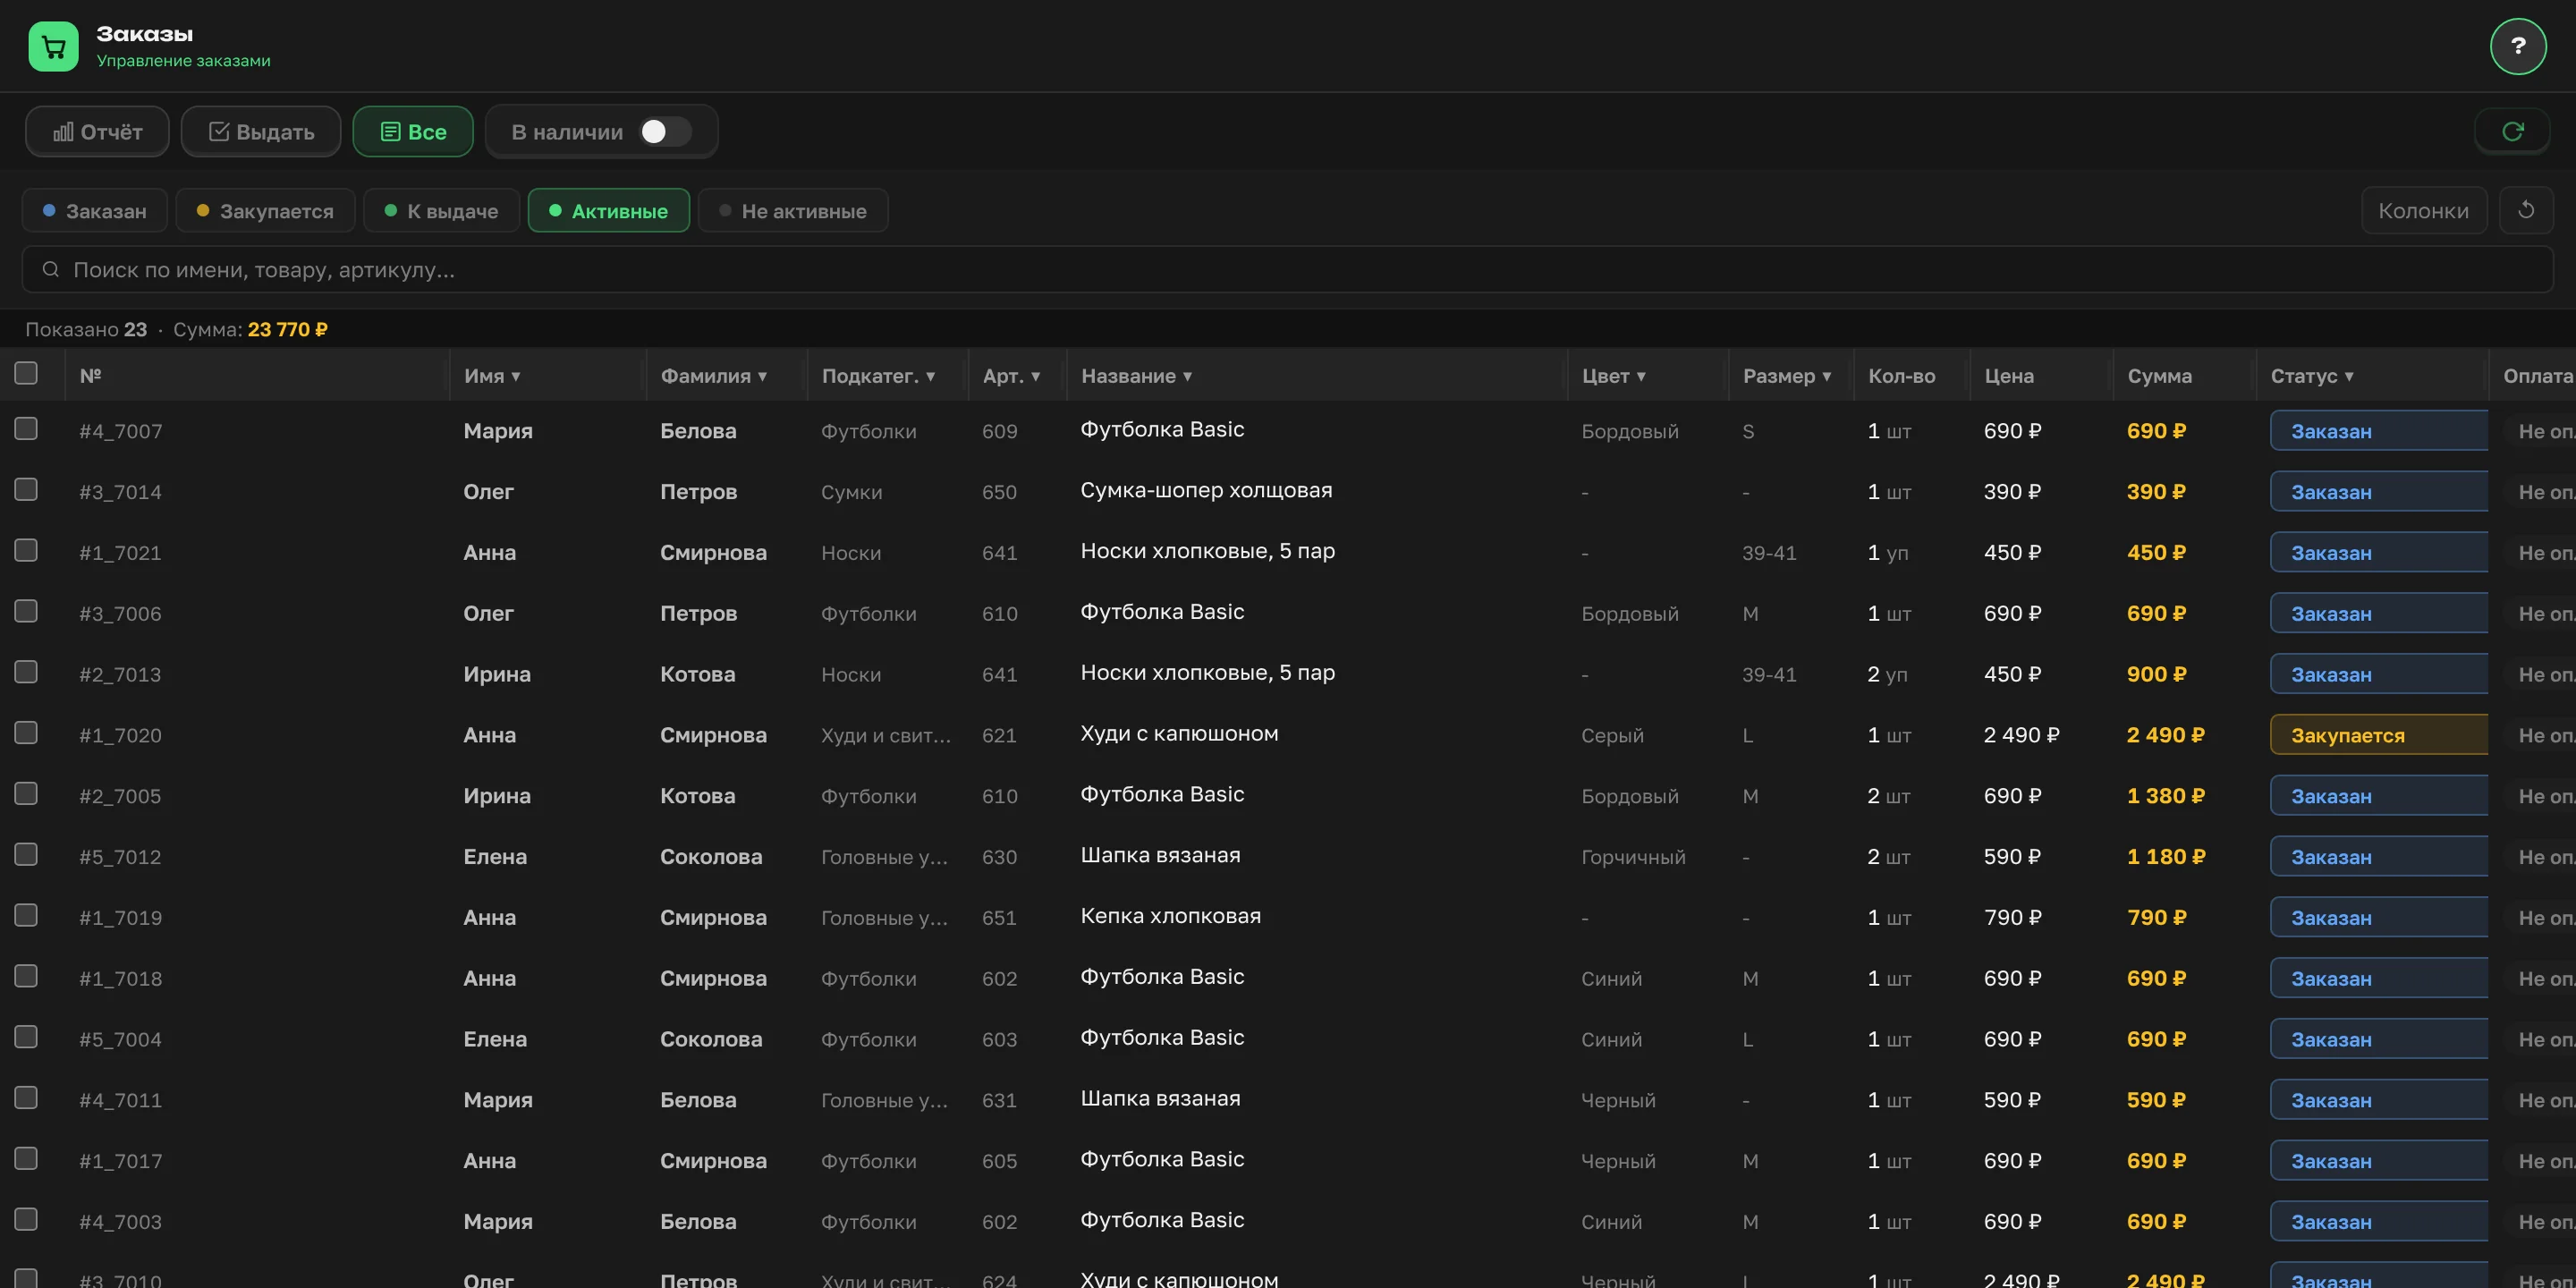
Task: Select the checkbox of order #1_7020
Action: (x=26, y=732)
